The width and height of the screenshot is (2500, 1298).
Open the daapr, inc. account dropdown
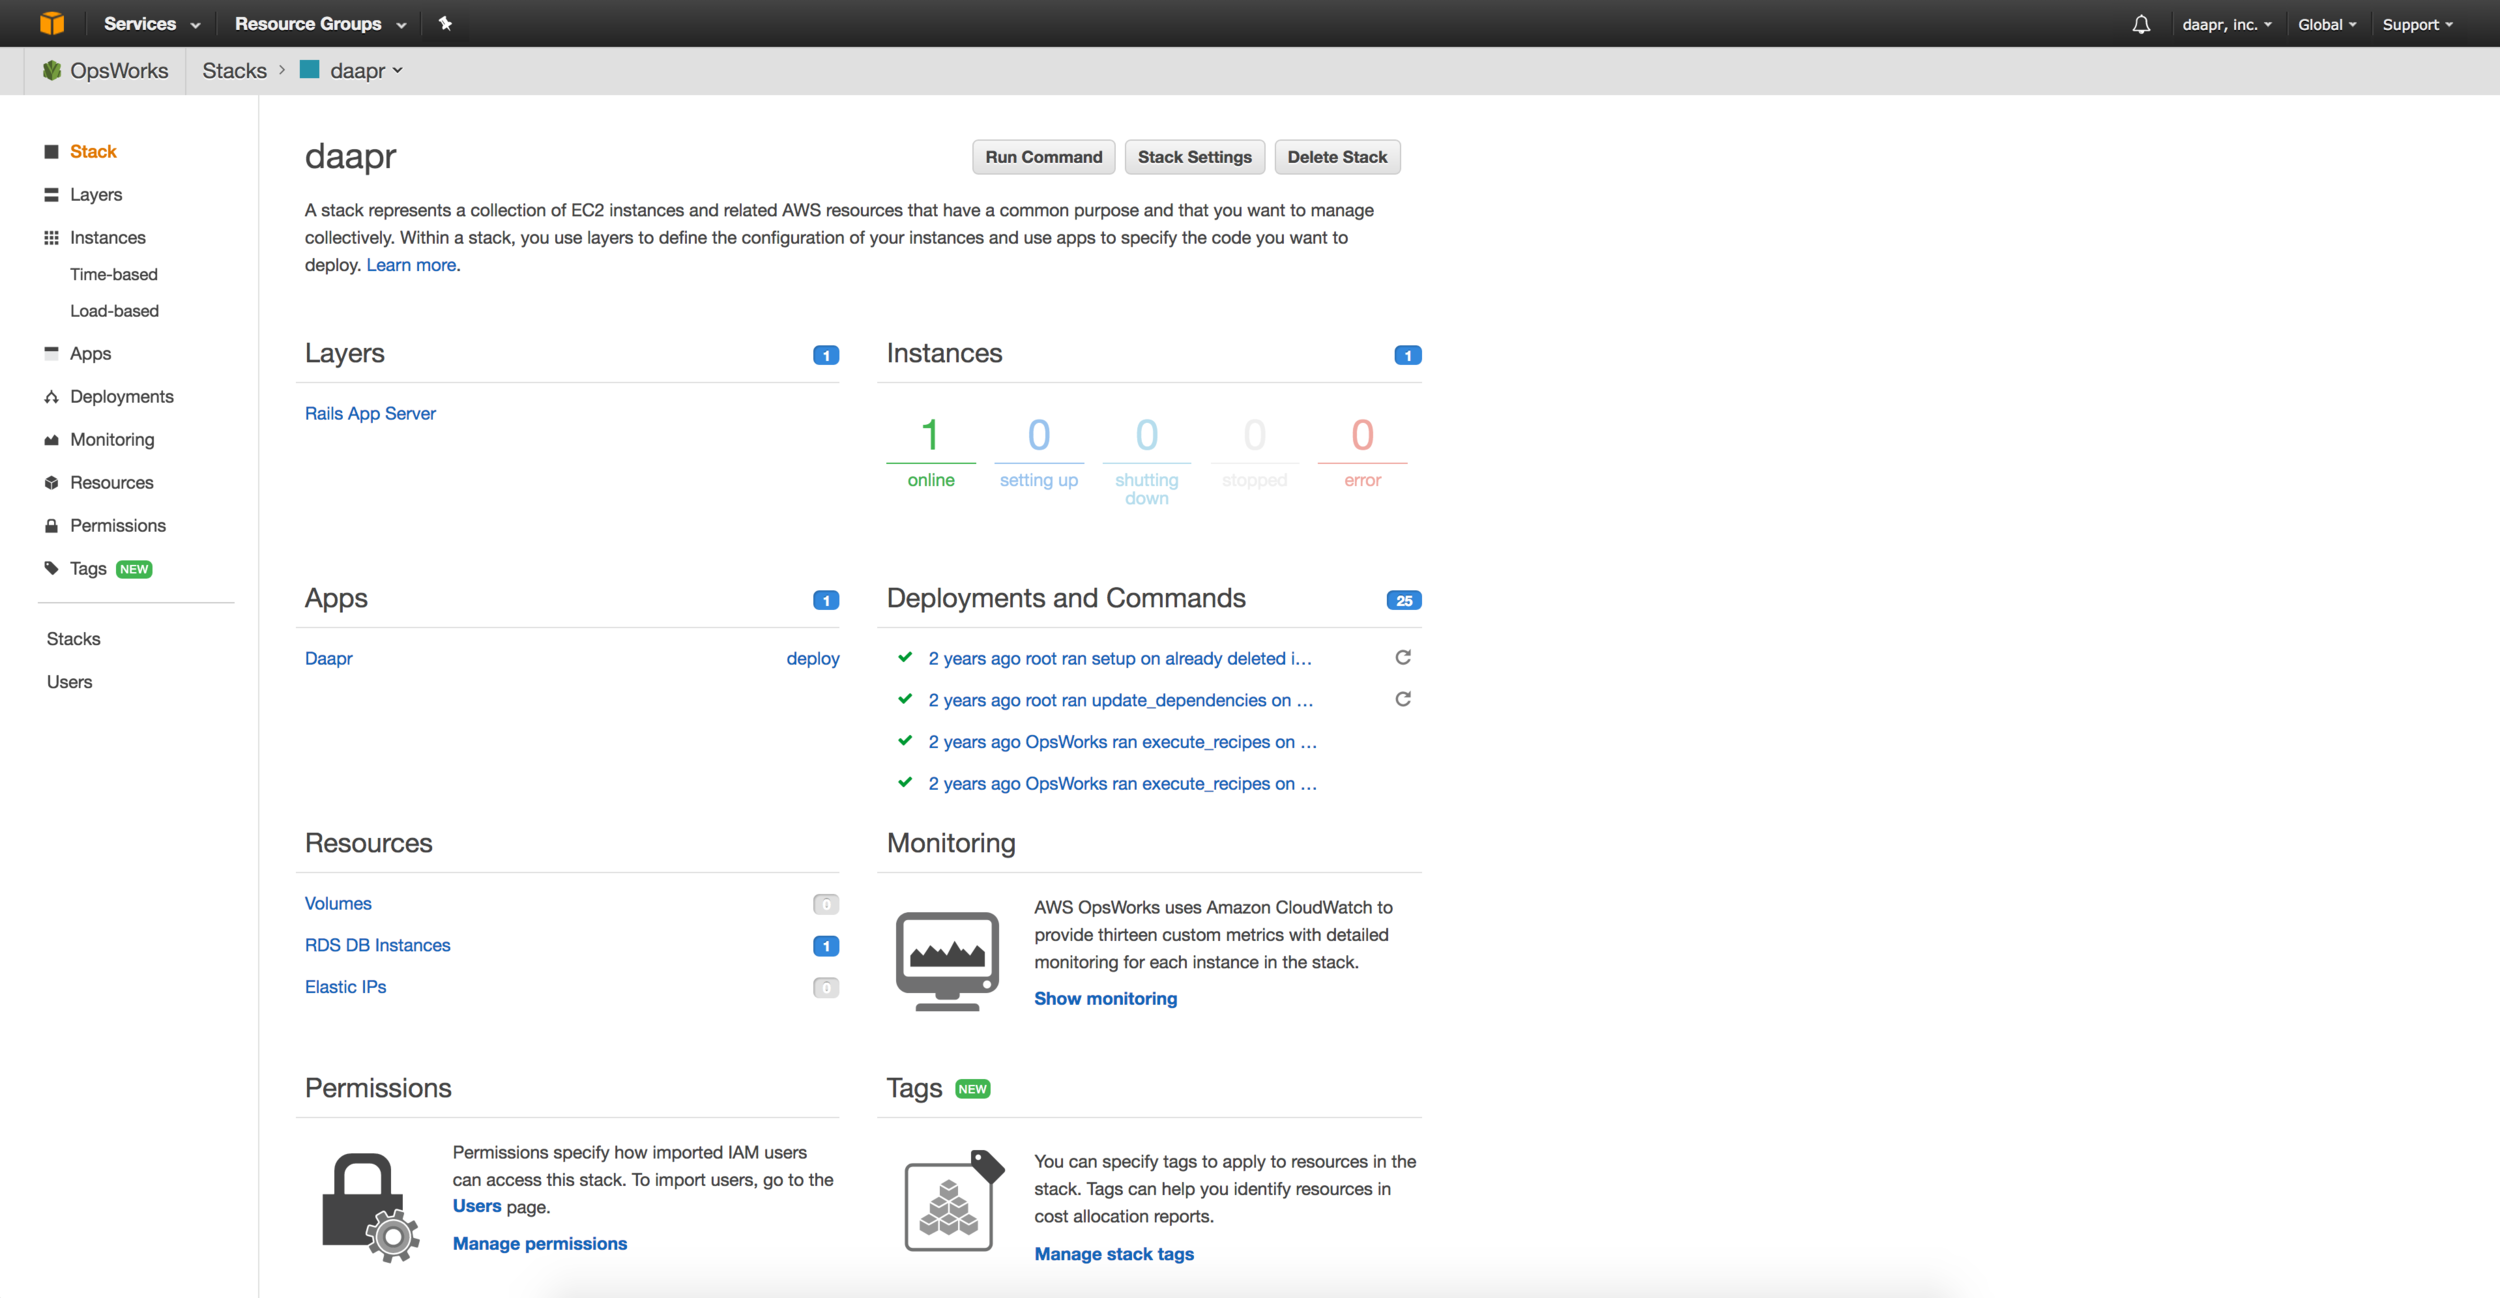pos(2227,24)
